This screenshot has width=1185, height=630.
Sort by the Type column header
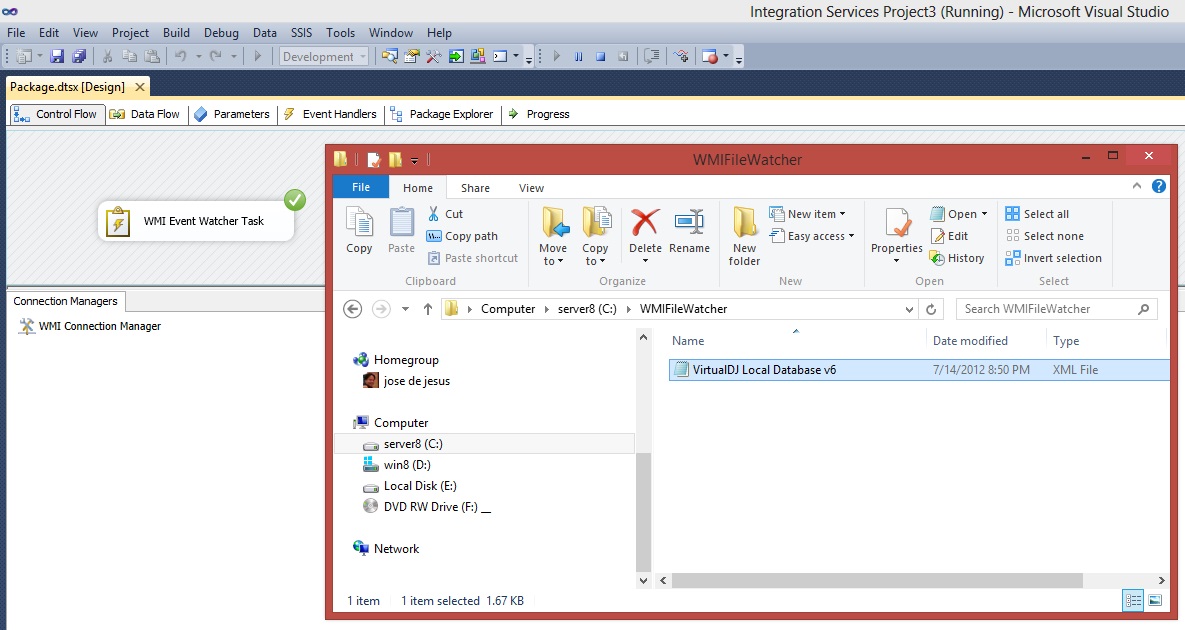point(1066,341)
